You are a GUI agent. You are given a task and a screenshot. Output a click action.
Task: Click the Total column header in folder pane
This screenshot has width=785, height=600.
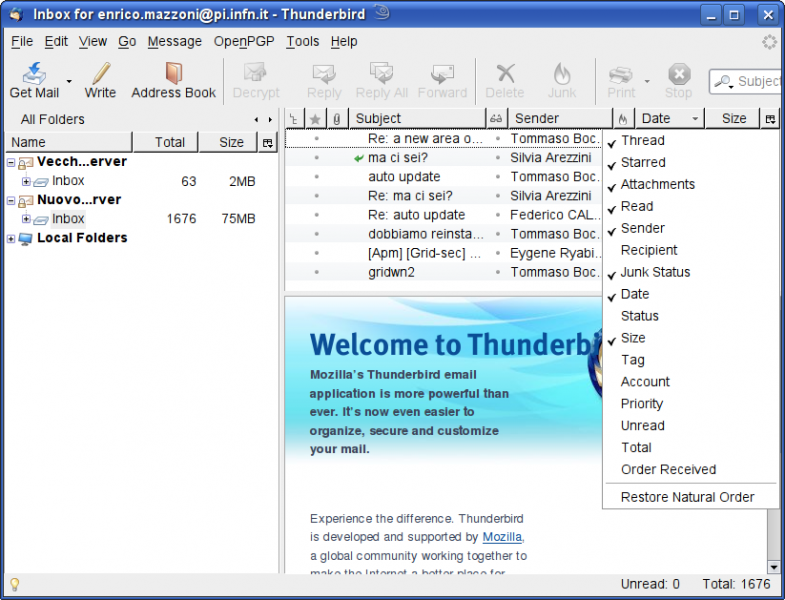165,143
